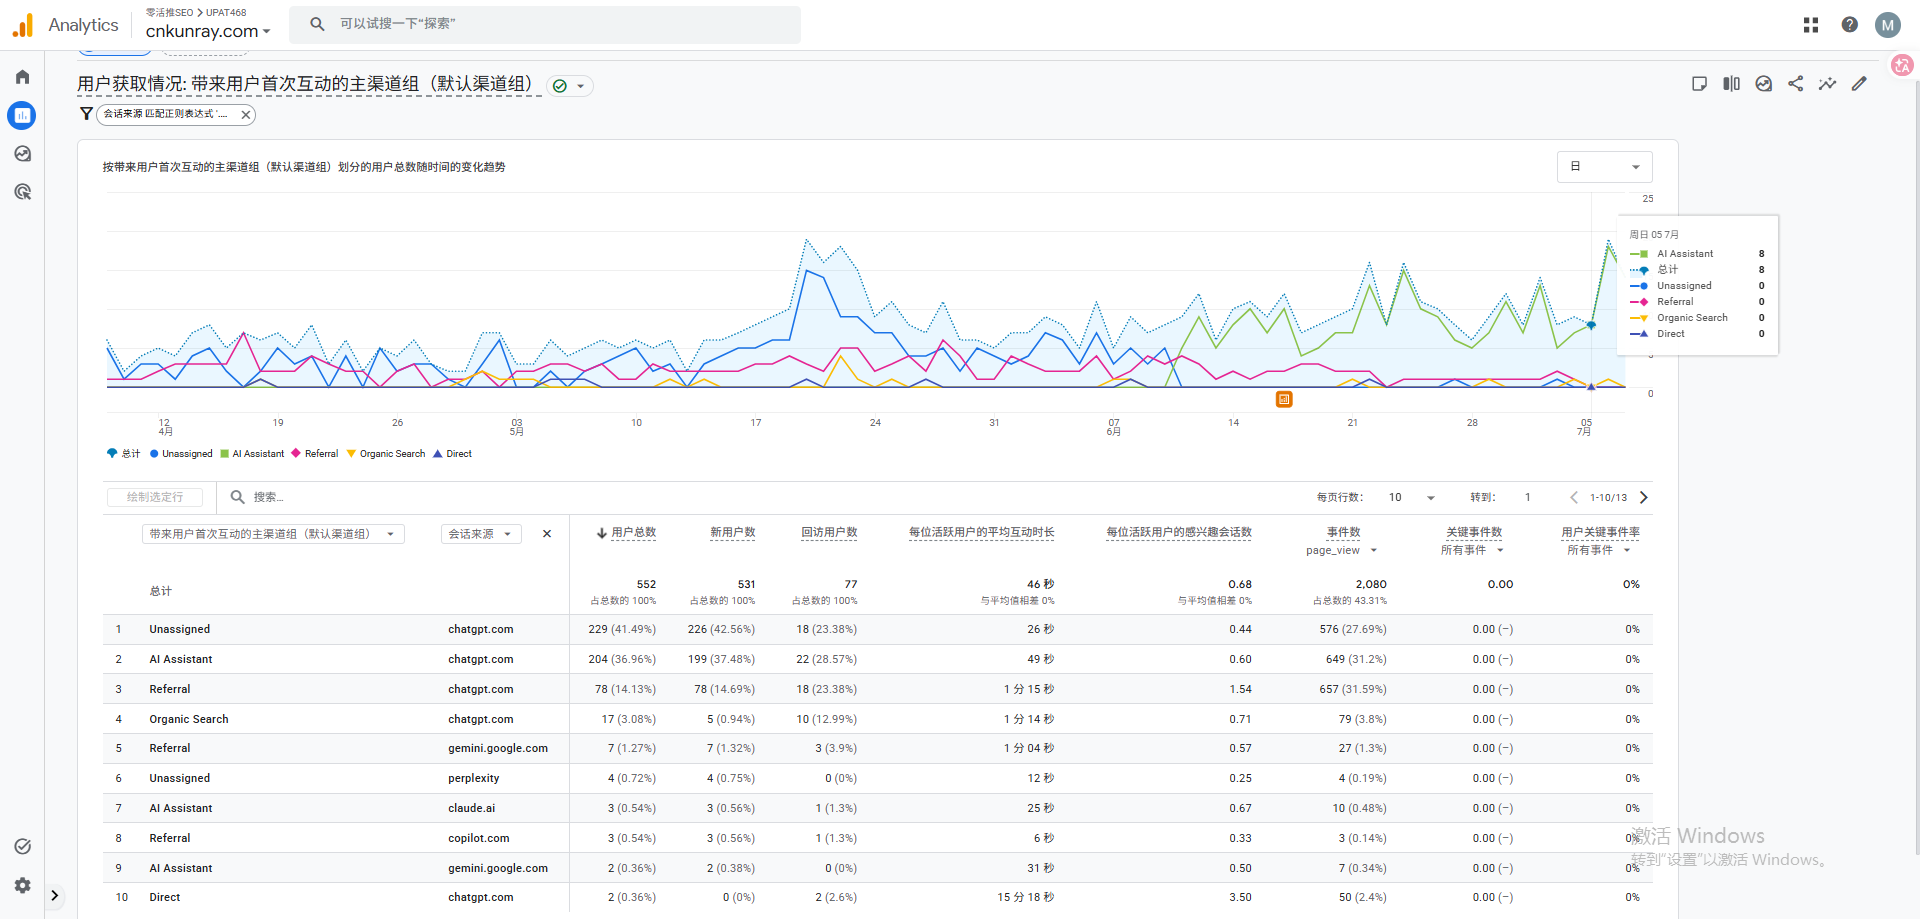Open the Home icon in left sidebar
The width and height of the screenshot is (1920, 919).
22,77
